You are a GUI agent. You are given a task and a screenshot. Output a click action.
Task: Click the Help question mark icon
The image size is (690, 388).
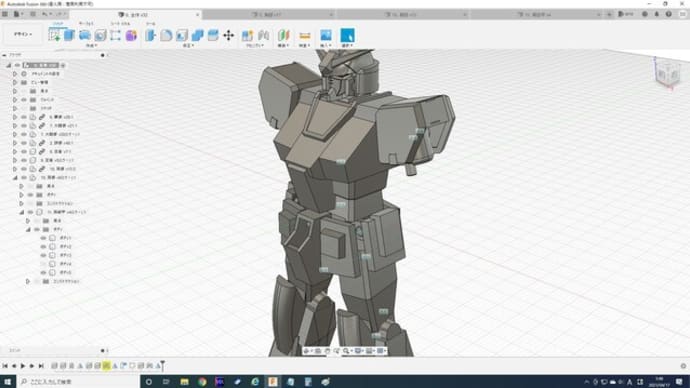click(668, 14)
